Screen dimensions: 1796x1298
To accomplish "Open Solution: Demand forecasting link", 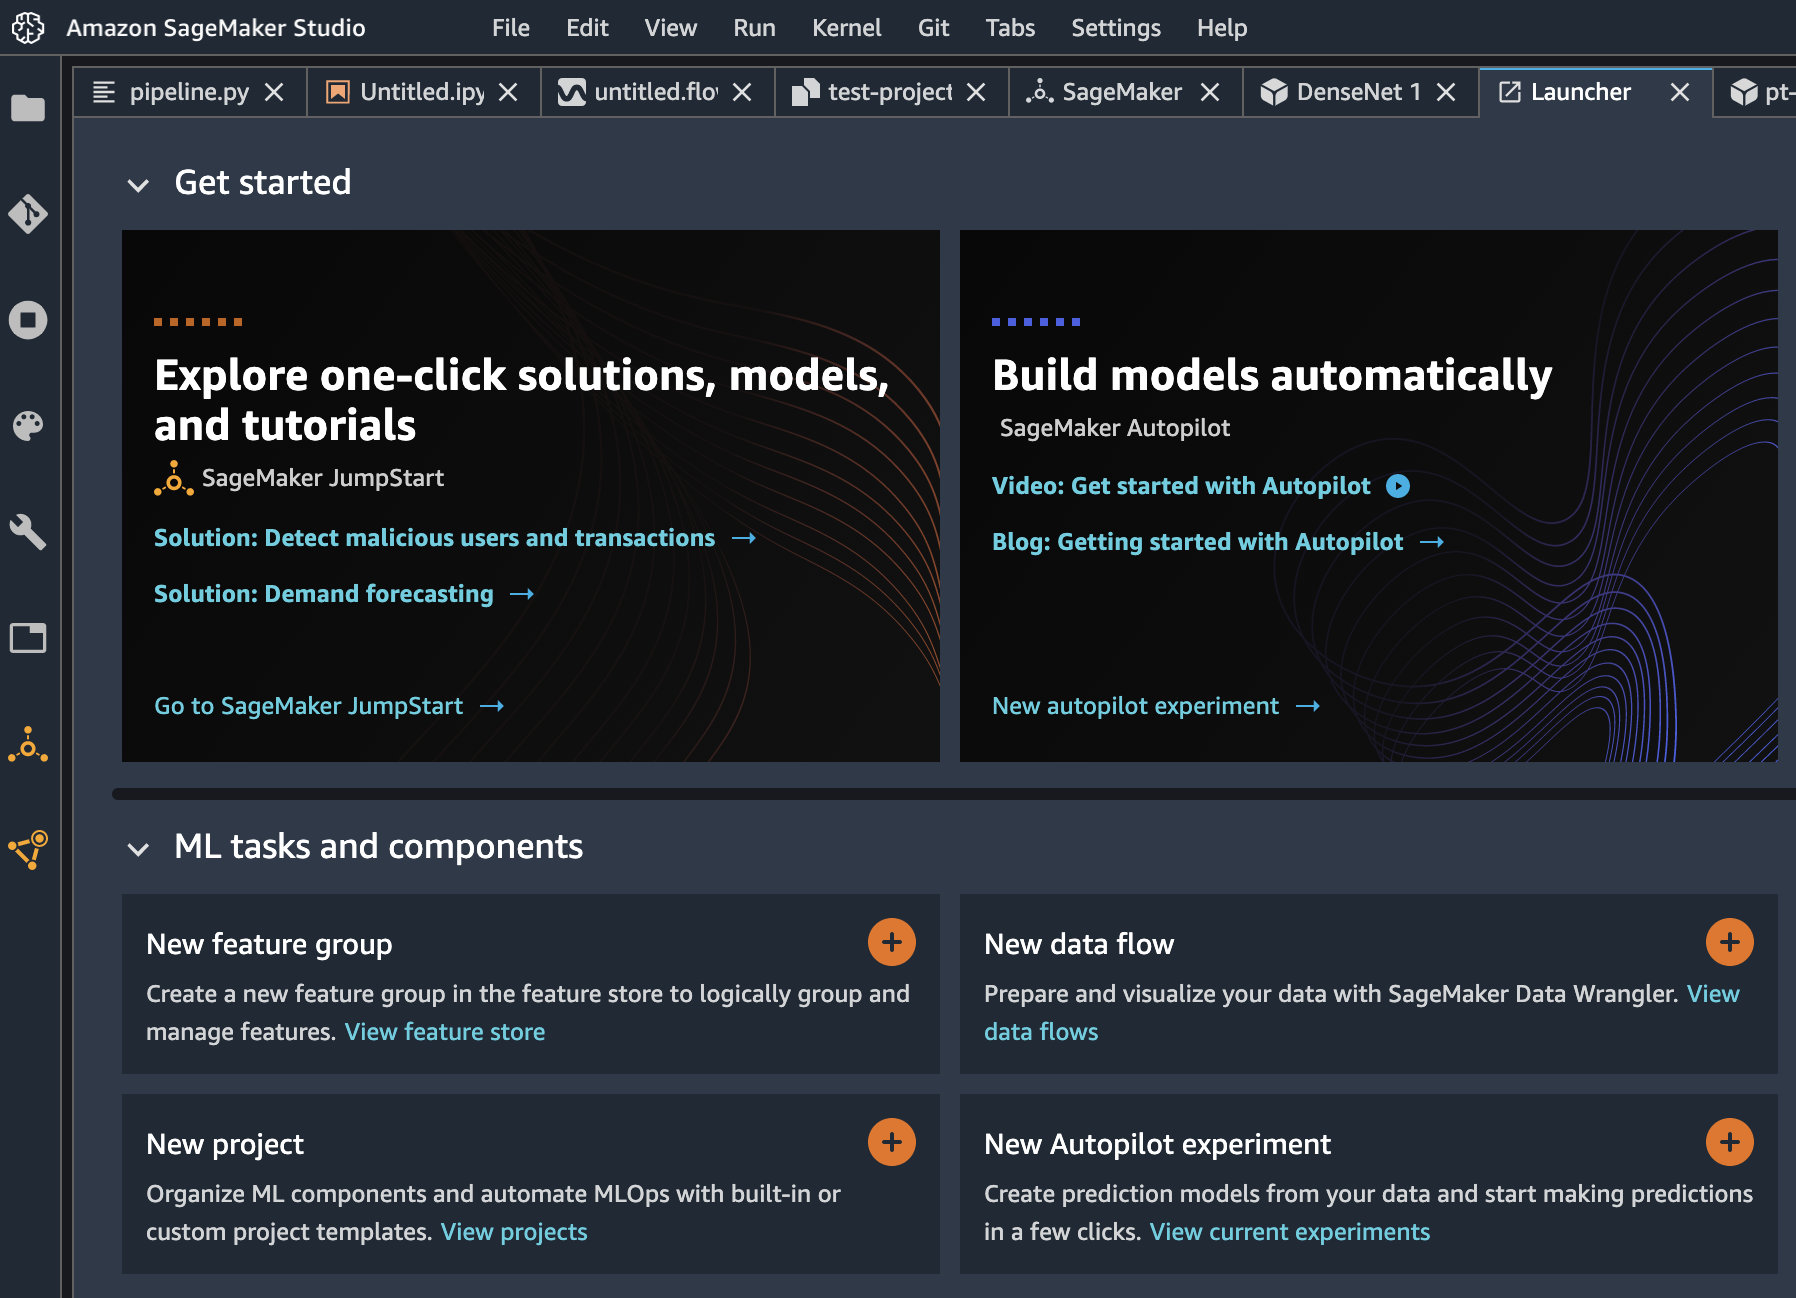I will point(343,594).
